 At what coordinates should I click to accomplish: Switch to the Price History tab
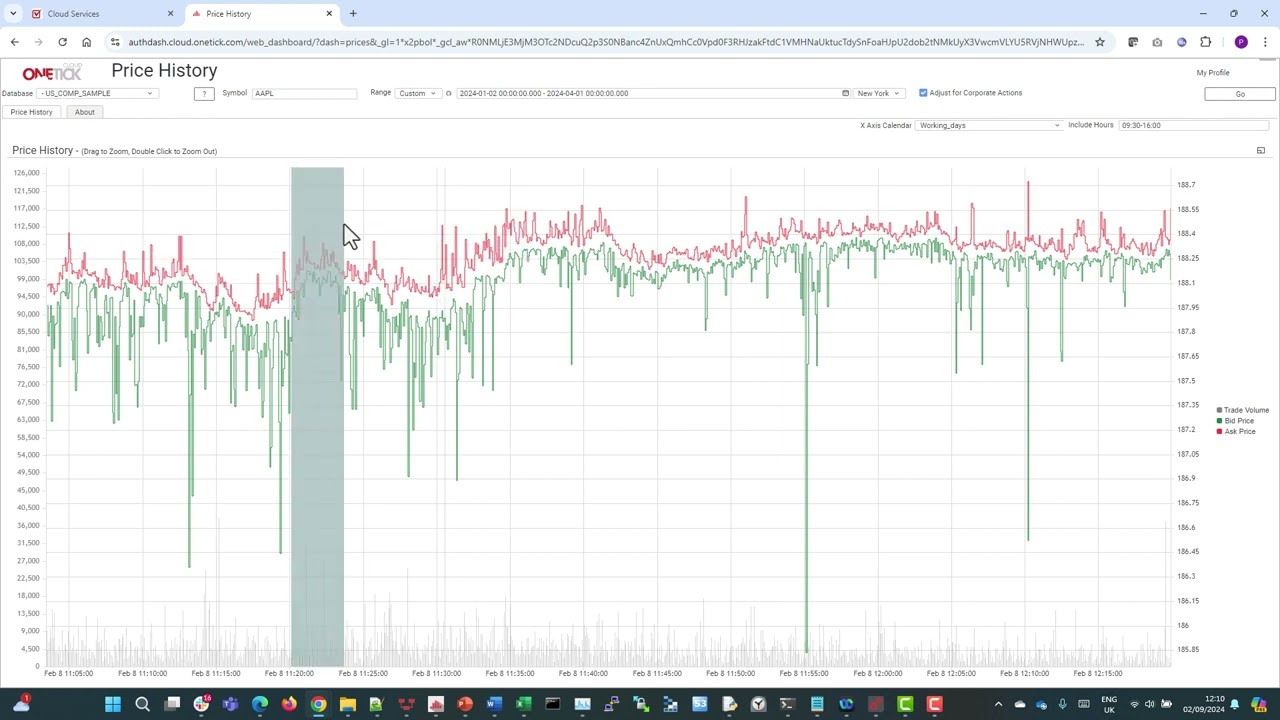pos(31,112)
